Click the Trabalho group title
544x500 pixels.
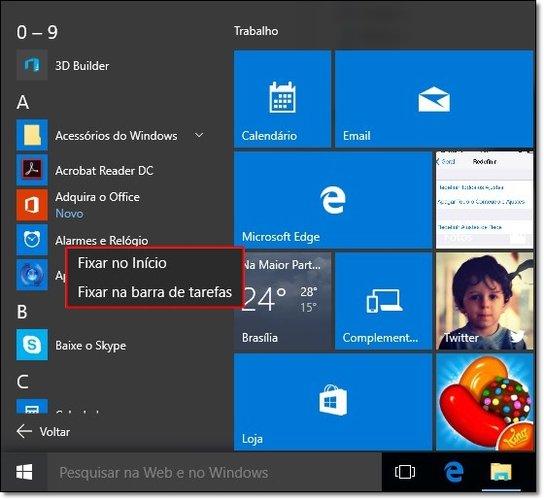[x=256, y=31]
